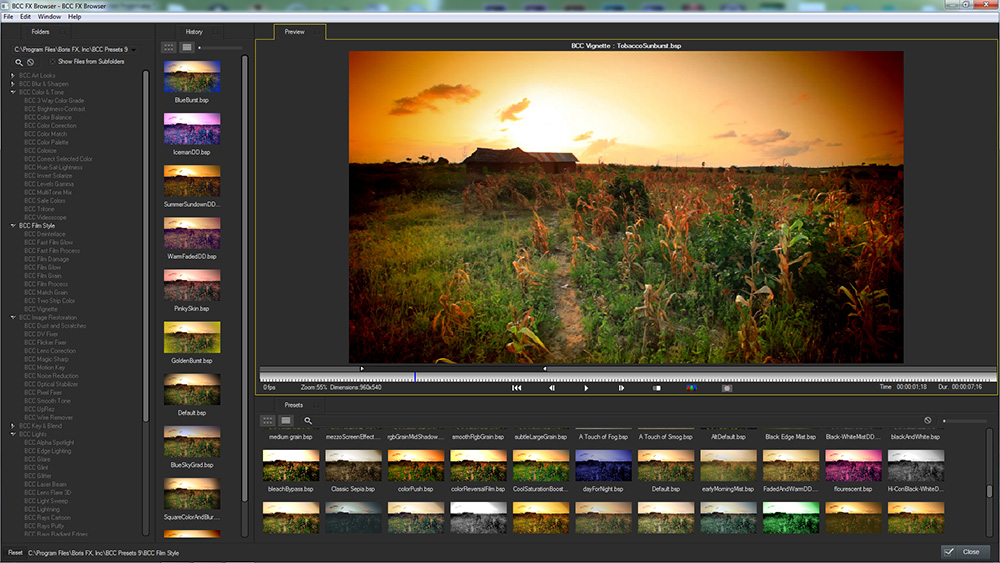
Task: Click the Reset button in status bar
Action: click(x=15, y=553)
